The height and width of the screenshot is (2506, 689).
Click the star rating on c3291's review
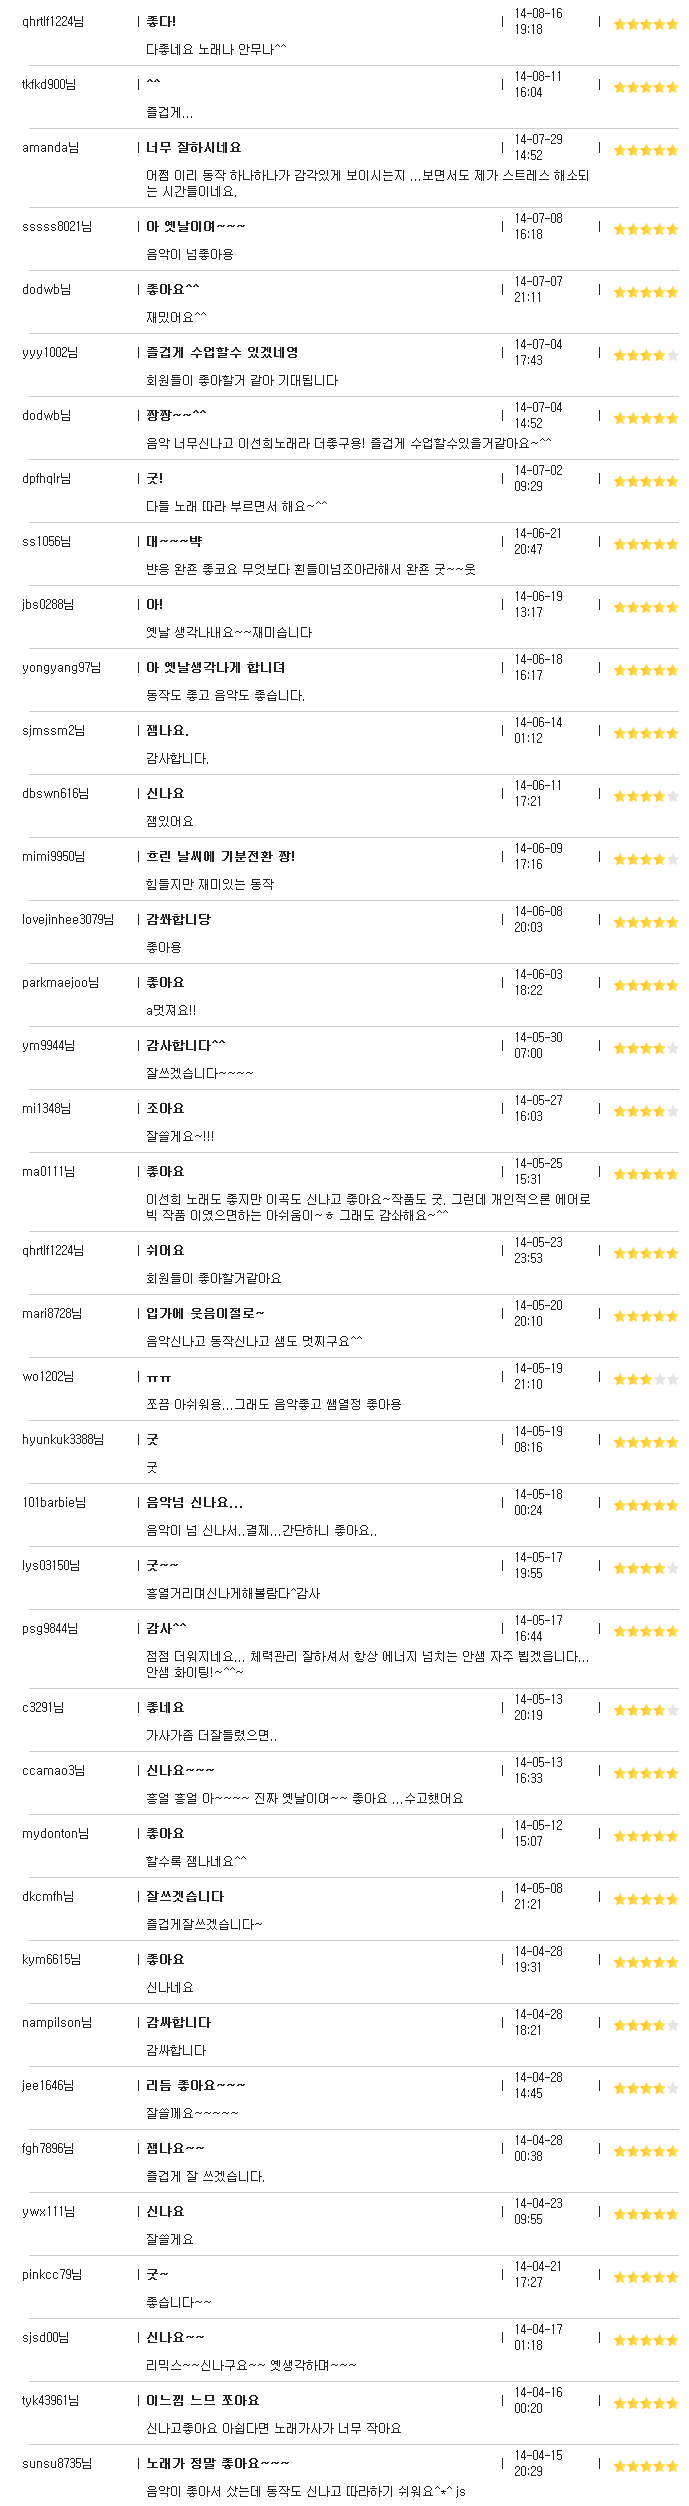(646, 1710)
